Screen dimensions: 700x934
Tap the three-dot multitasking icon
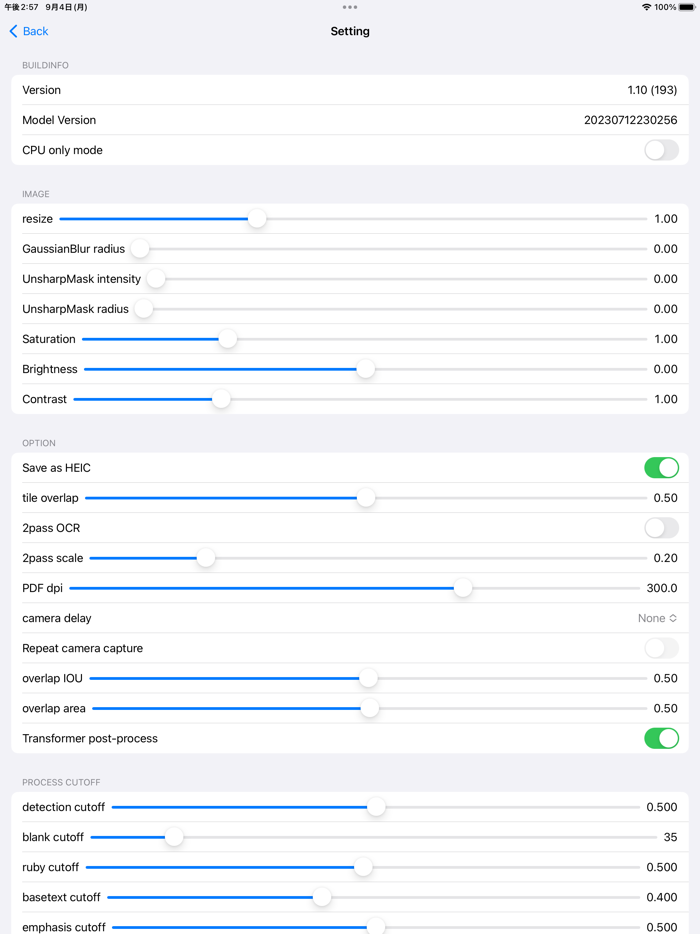pyautogui.click(x=350, y=7)
